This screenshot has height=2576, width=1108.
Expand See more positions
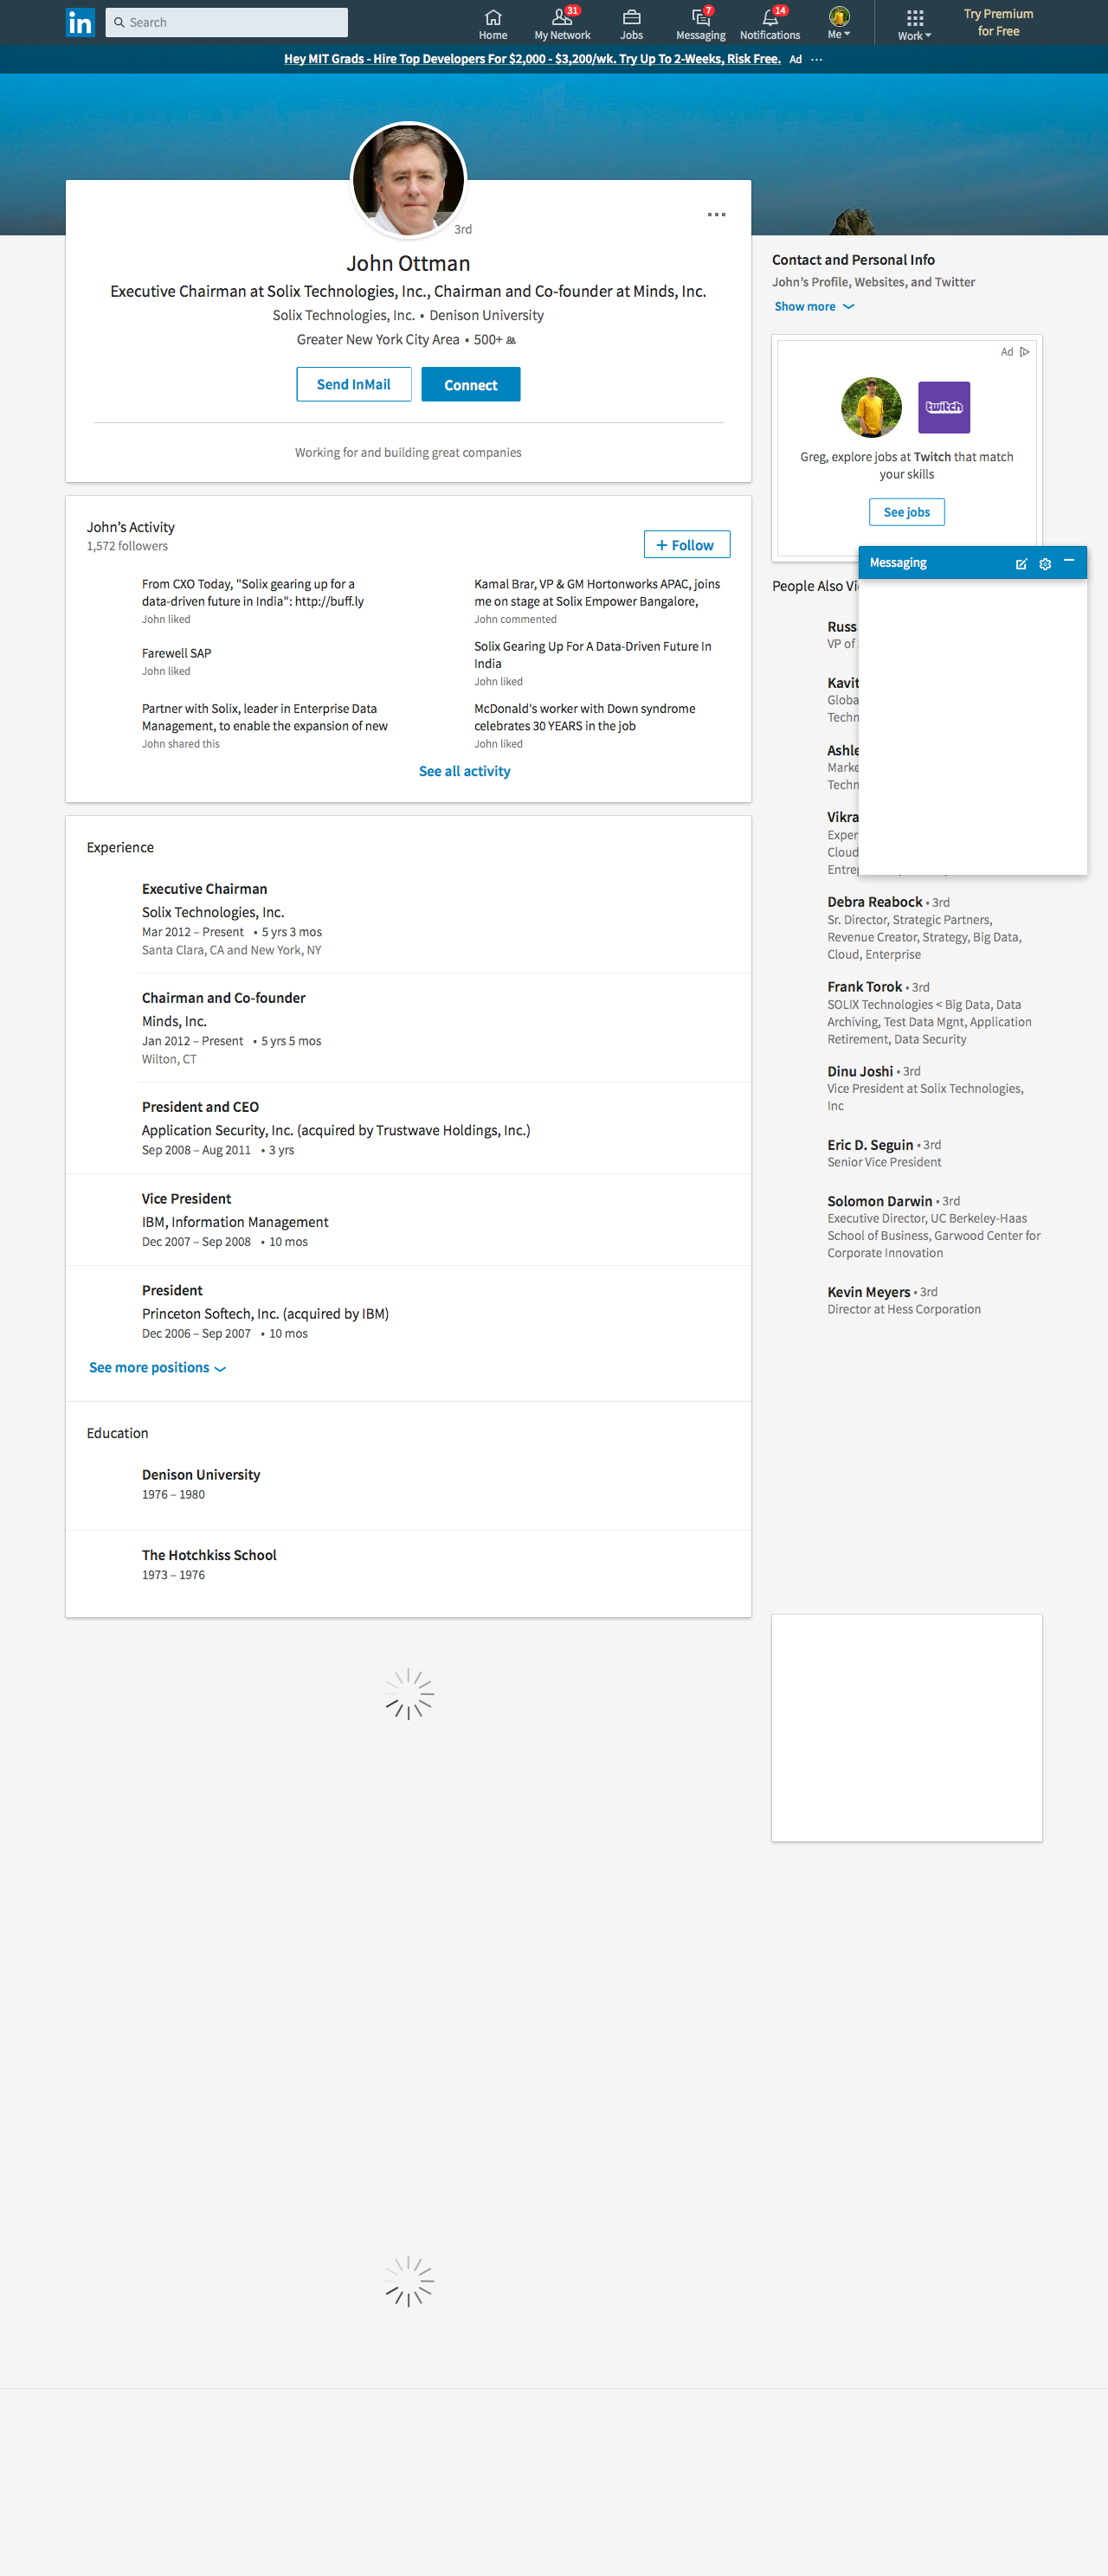[157, 1367]
